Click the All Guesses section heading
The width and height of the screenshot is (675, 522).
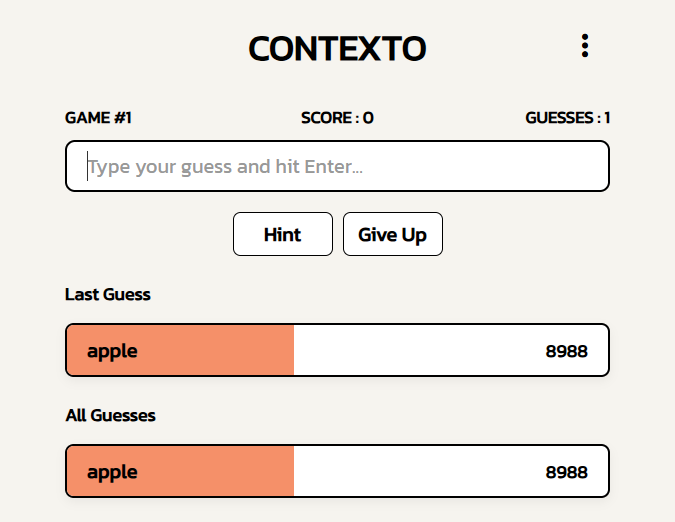click(x=110, y=415)
